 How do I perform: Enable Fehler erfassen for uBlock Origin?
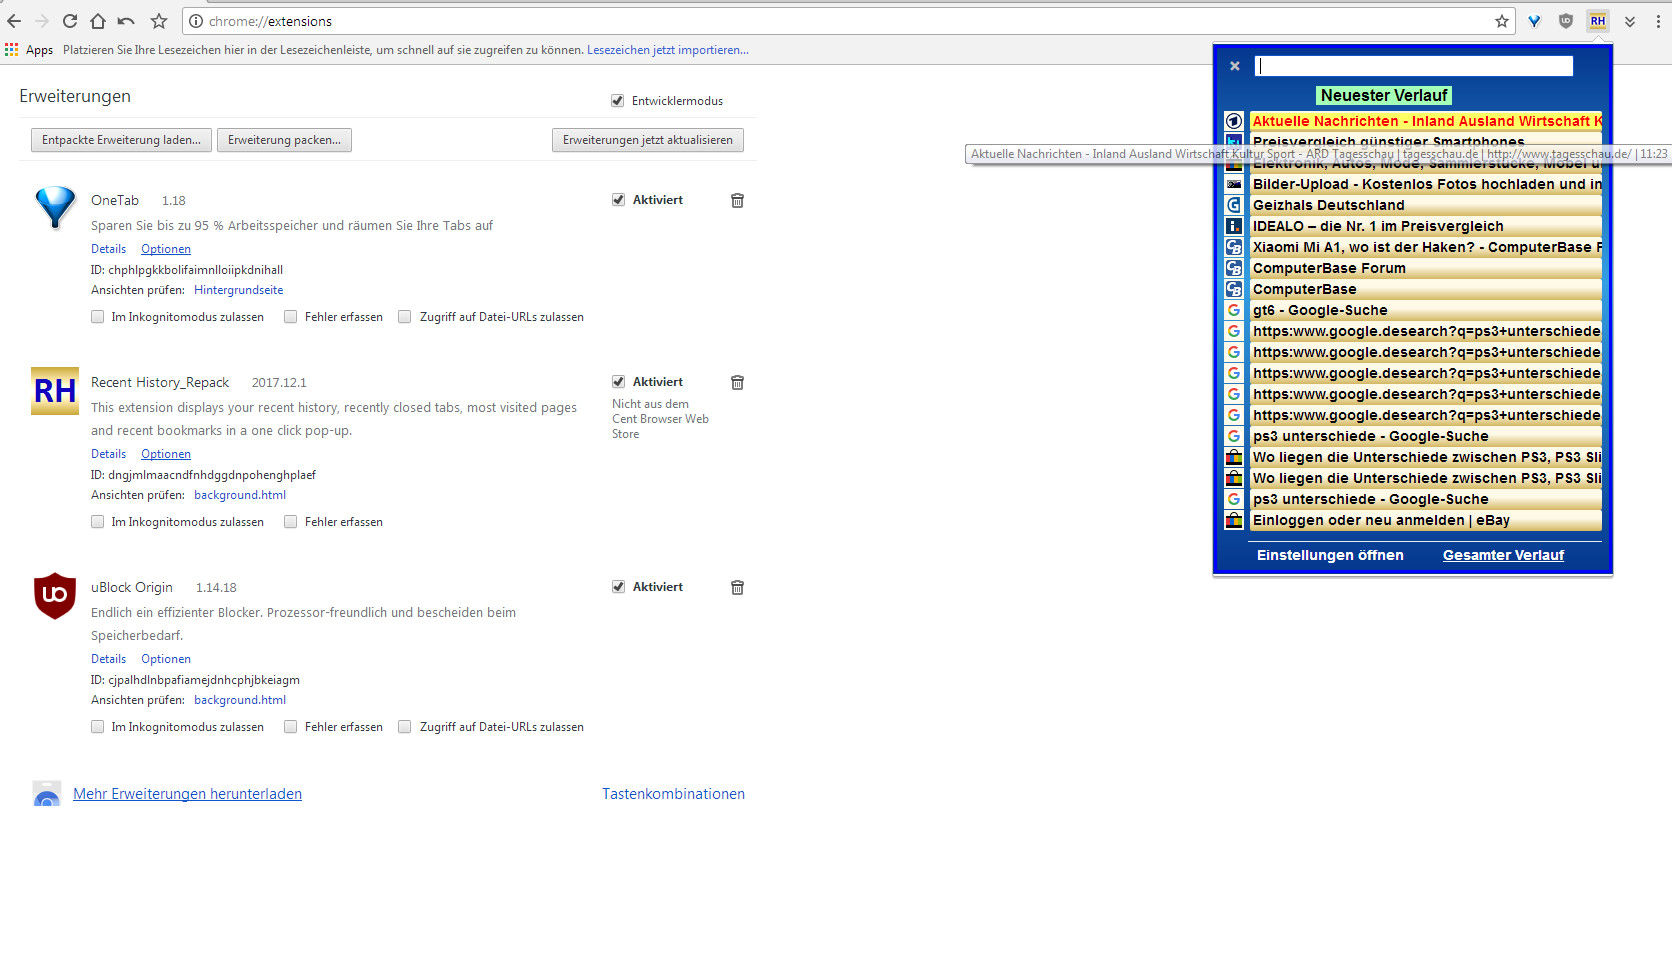coord(290,727)
